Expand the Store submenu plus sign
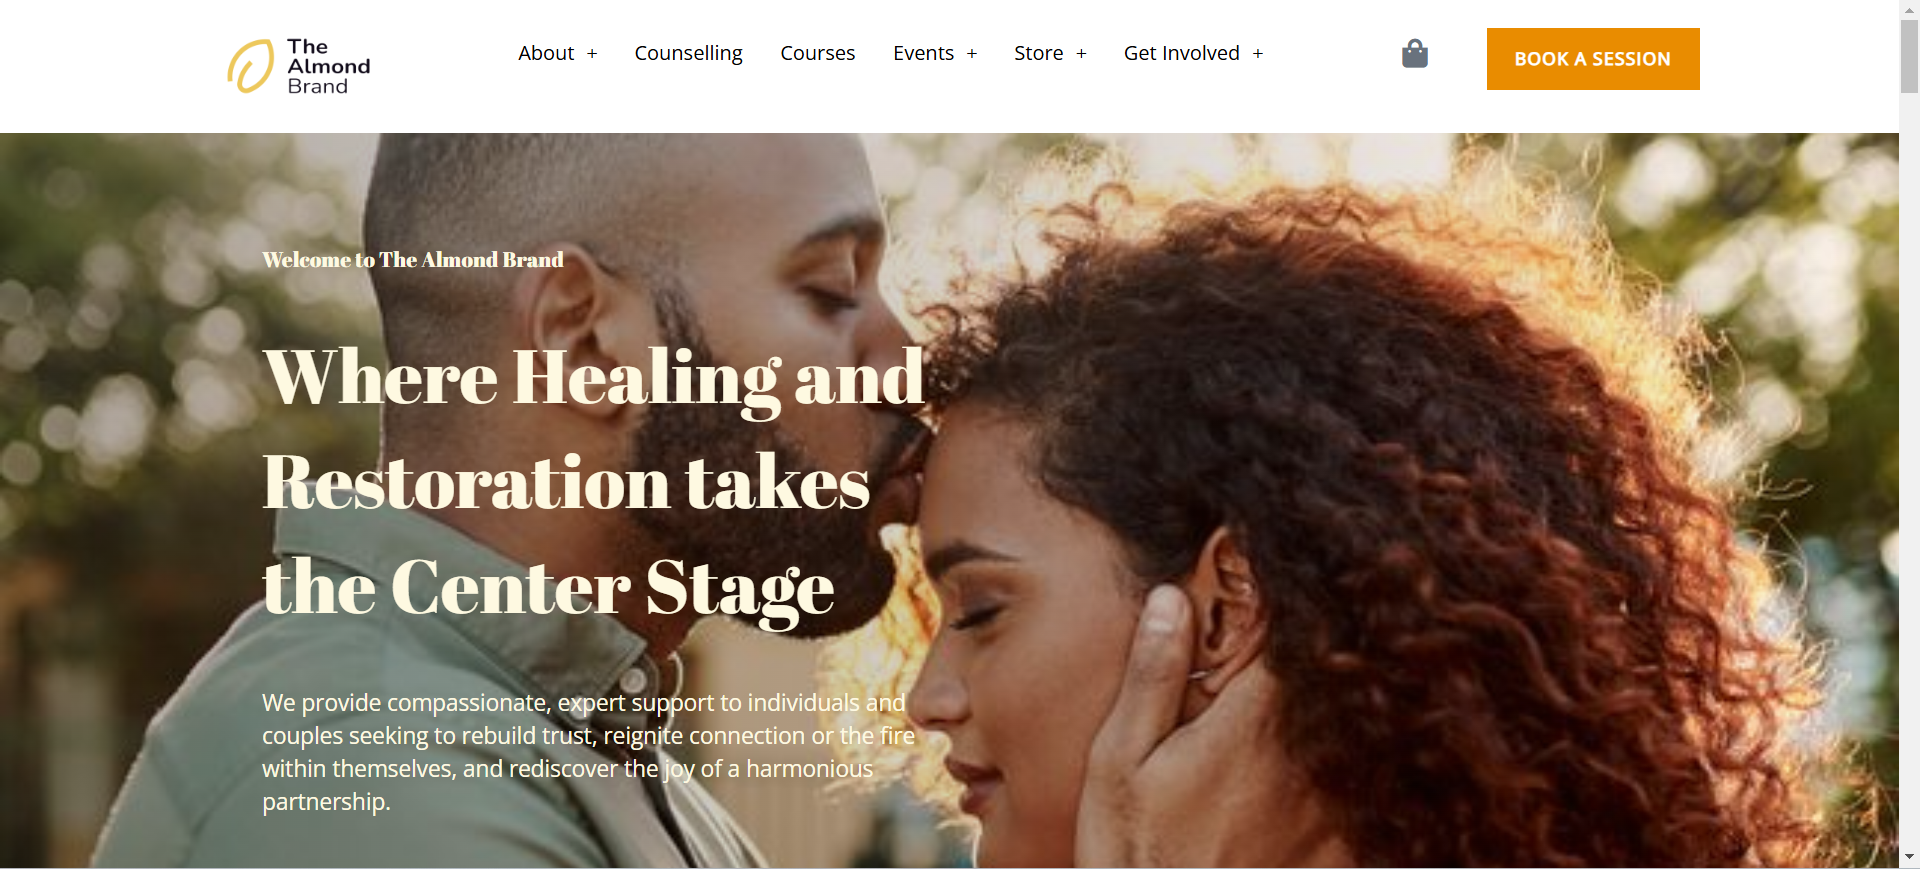This screenshot has height=869, width=1920. tap(1081, 54)
